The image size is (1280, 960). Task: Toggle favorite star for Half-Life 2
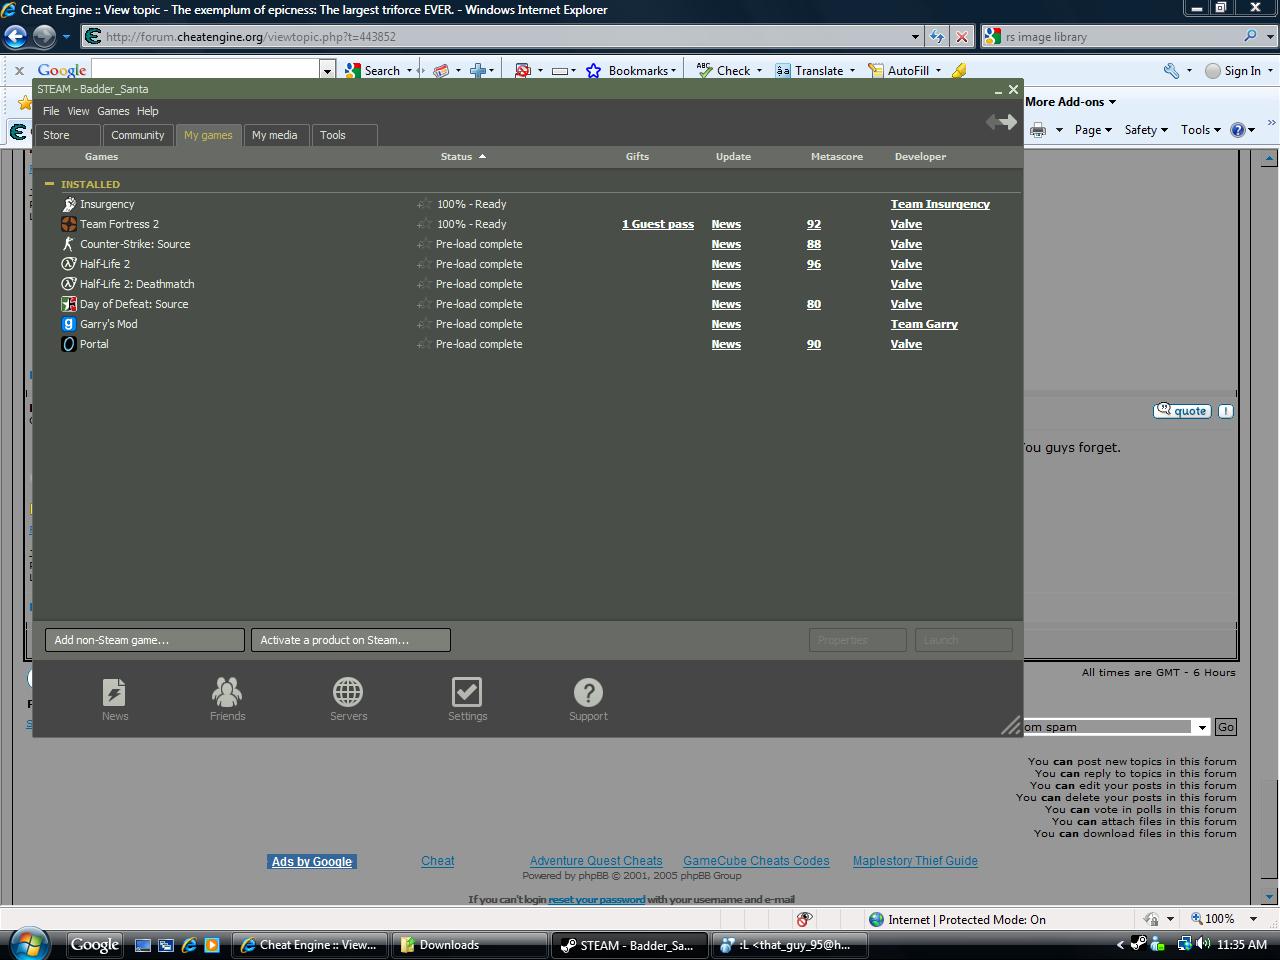point(424,264)
